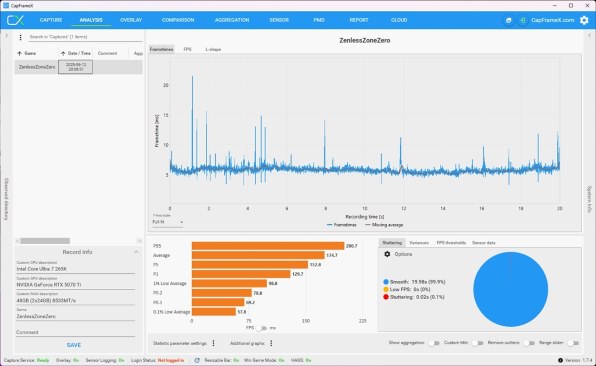Toggle FPS / ms unit switch

[262, 328]
